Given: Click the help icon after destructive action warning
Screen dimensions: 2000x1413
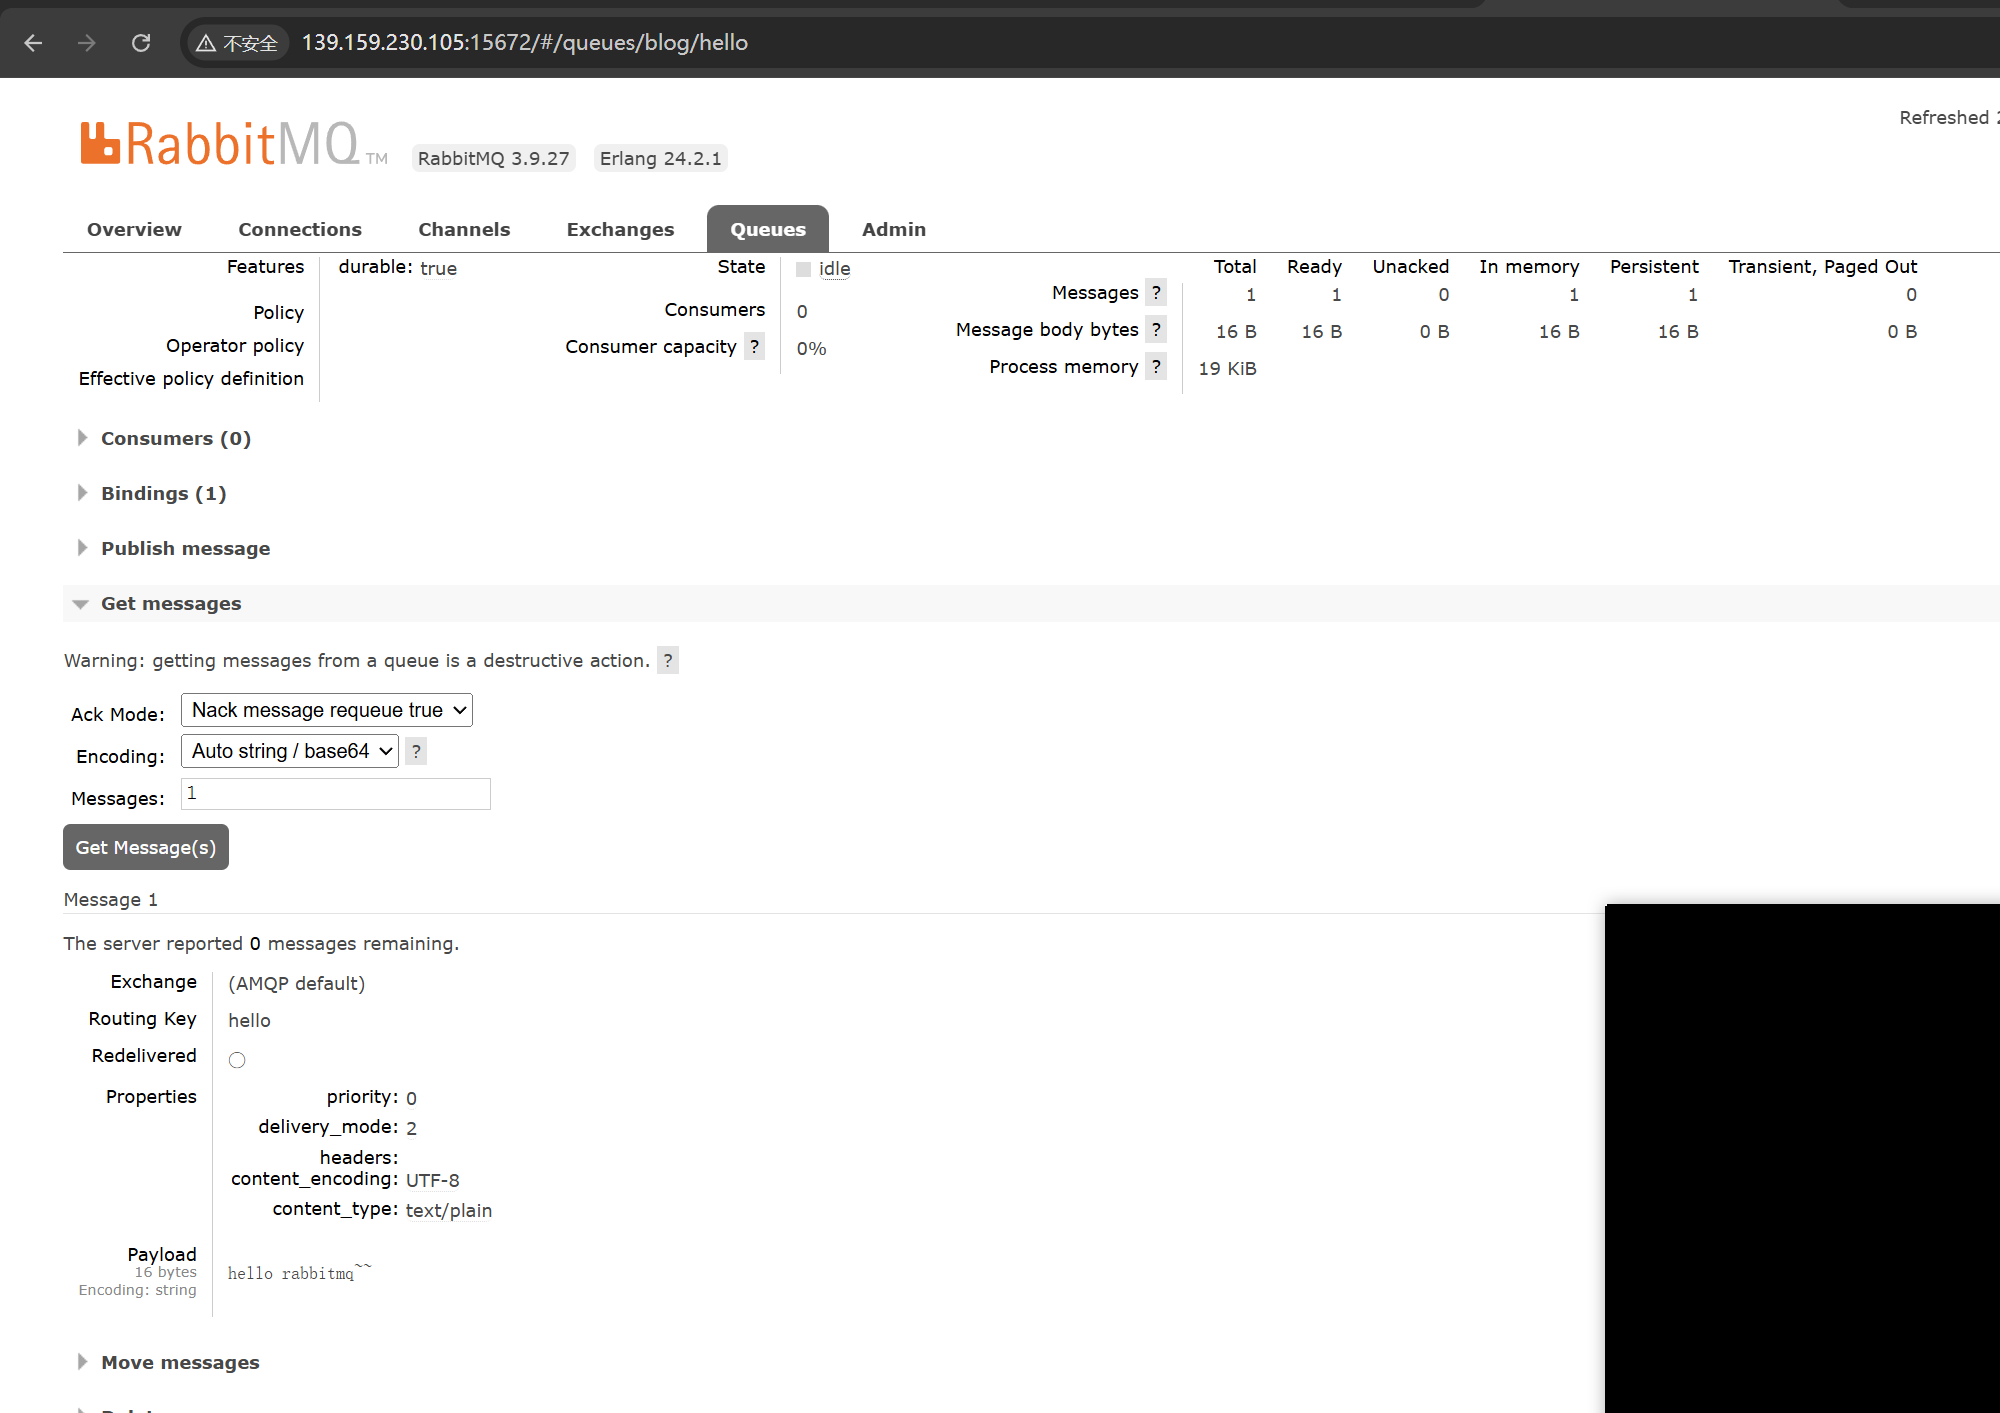Looking at the screenshot, I should (668, 661).
